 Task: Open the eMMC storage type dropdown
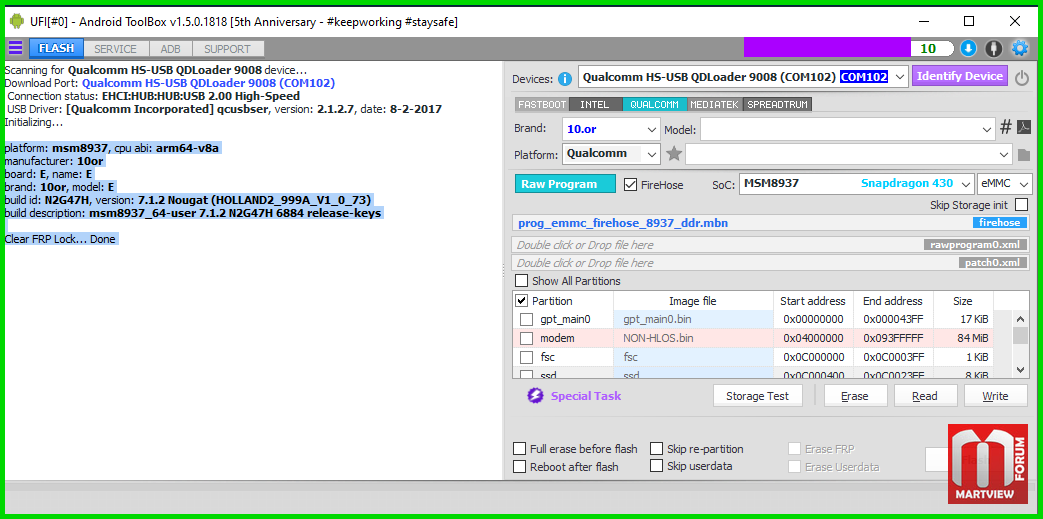point(1004,184)
